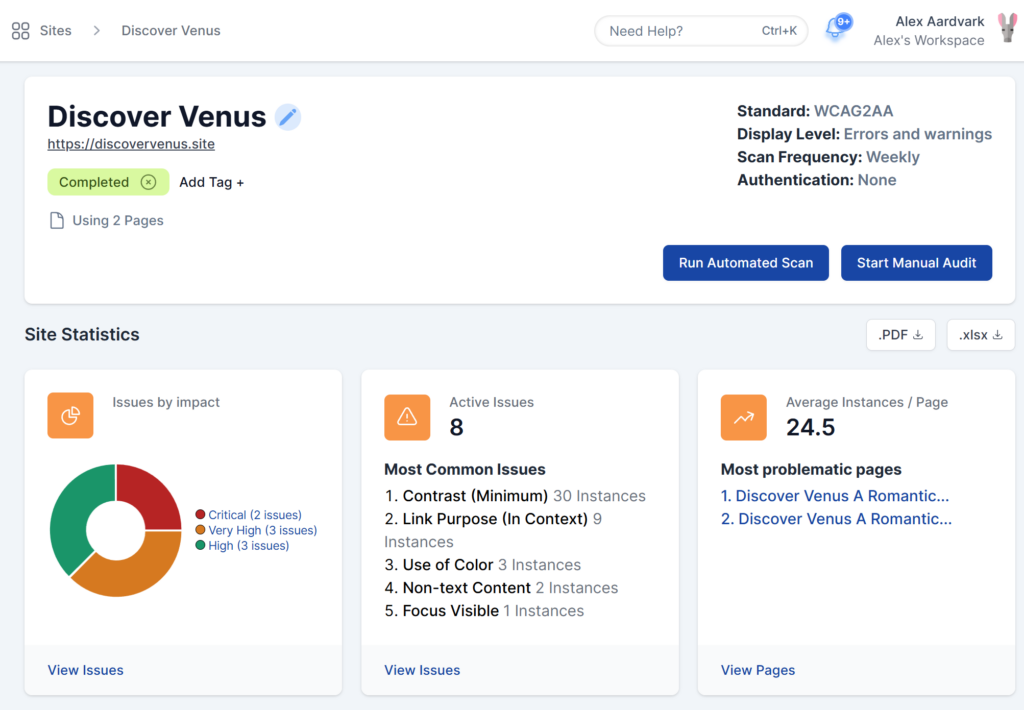Viewport: 1024px width, 710px height.
Task: Click View Issues under Issues by impact
Action: tap(85, 670)
